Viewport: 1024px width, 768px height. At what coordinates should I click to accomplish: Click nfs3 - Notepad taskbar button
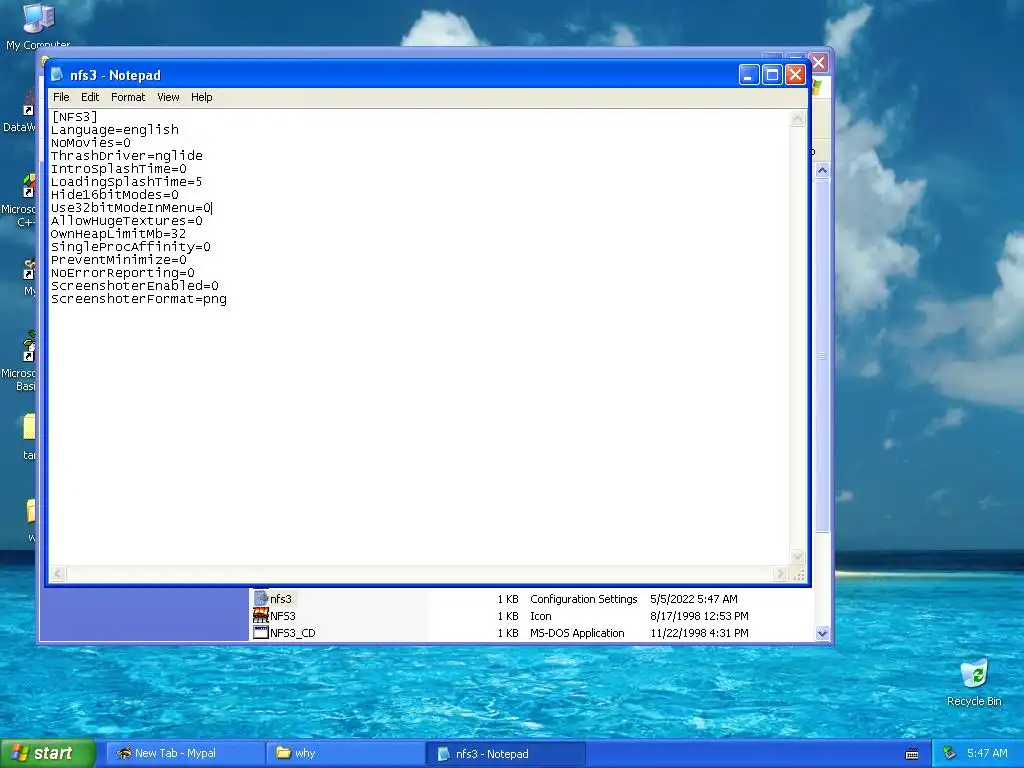coord(506,753)
